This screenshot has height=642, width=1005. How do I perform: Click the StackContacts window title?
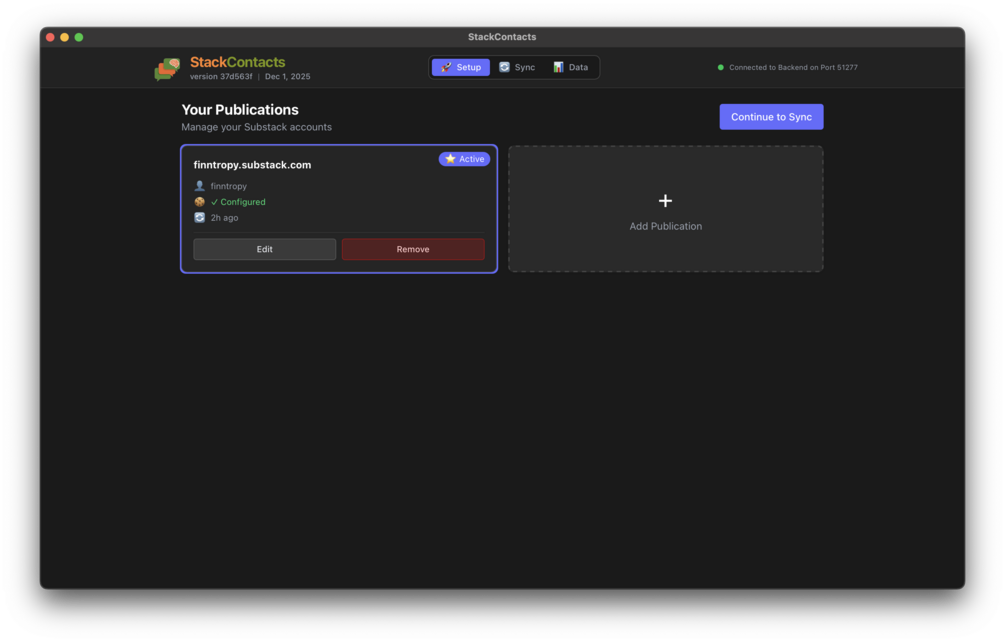502,37
